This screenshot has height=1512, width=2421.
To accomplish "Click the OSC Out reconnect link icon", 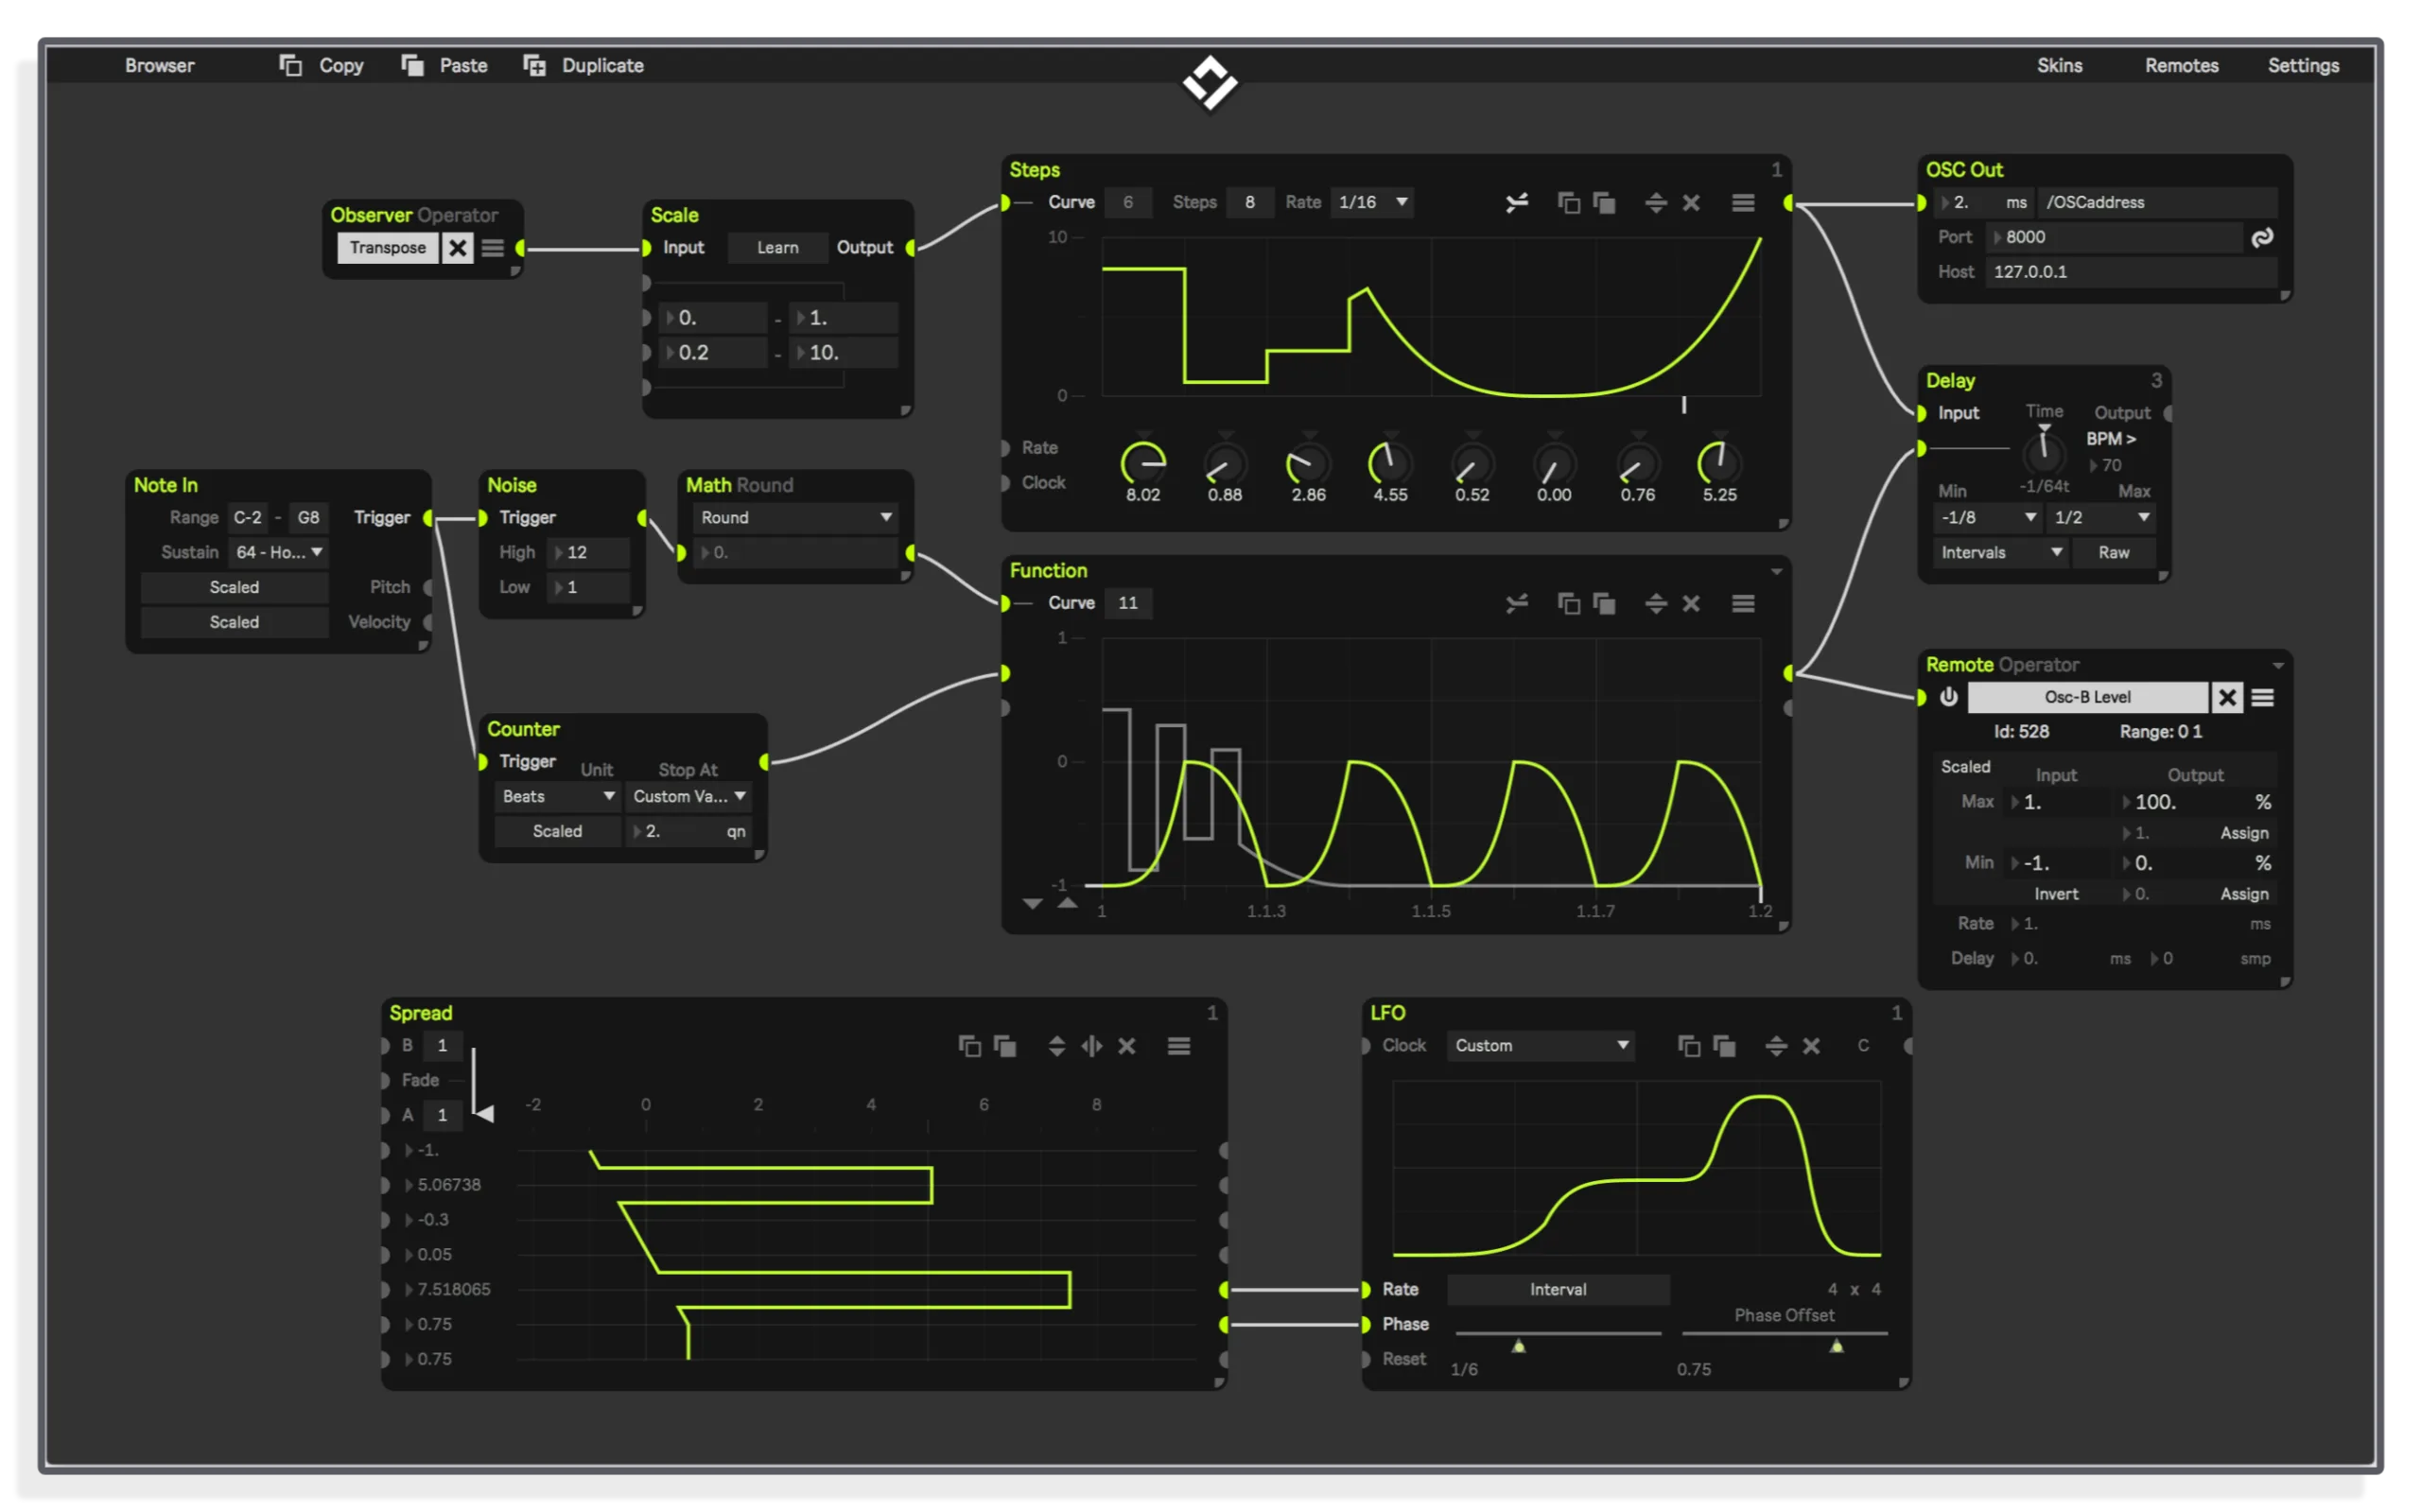I will coord(2262,237).
